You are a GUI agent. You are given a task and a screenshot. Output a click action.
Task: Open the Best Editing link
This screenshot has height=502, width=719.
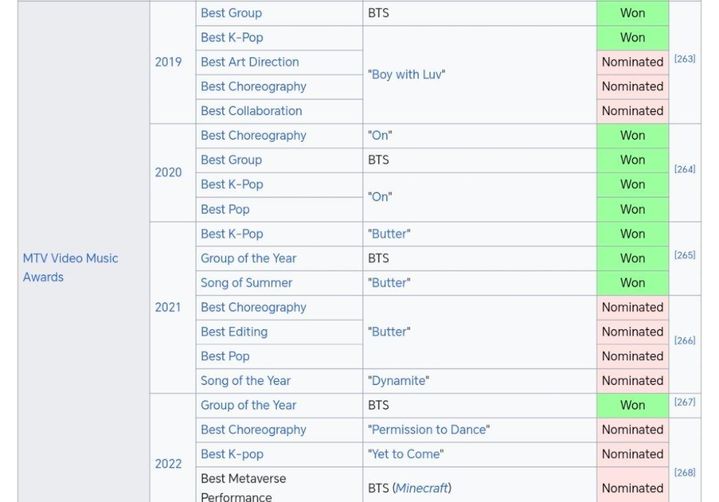coord(234,332)
